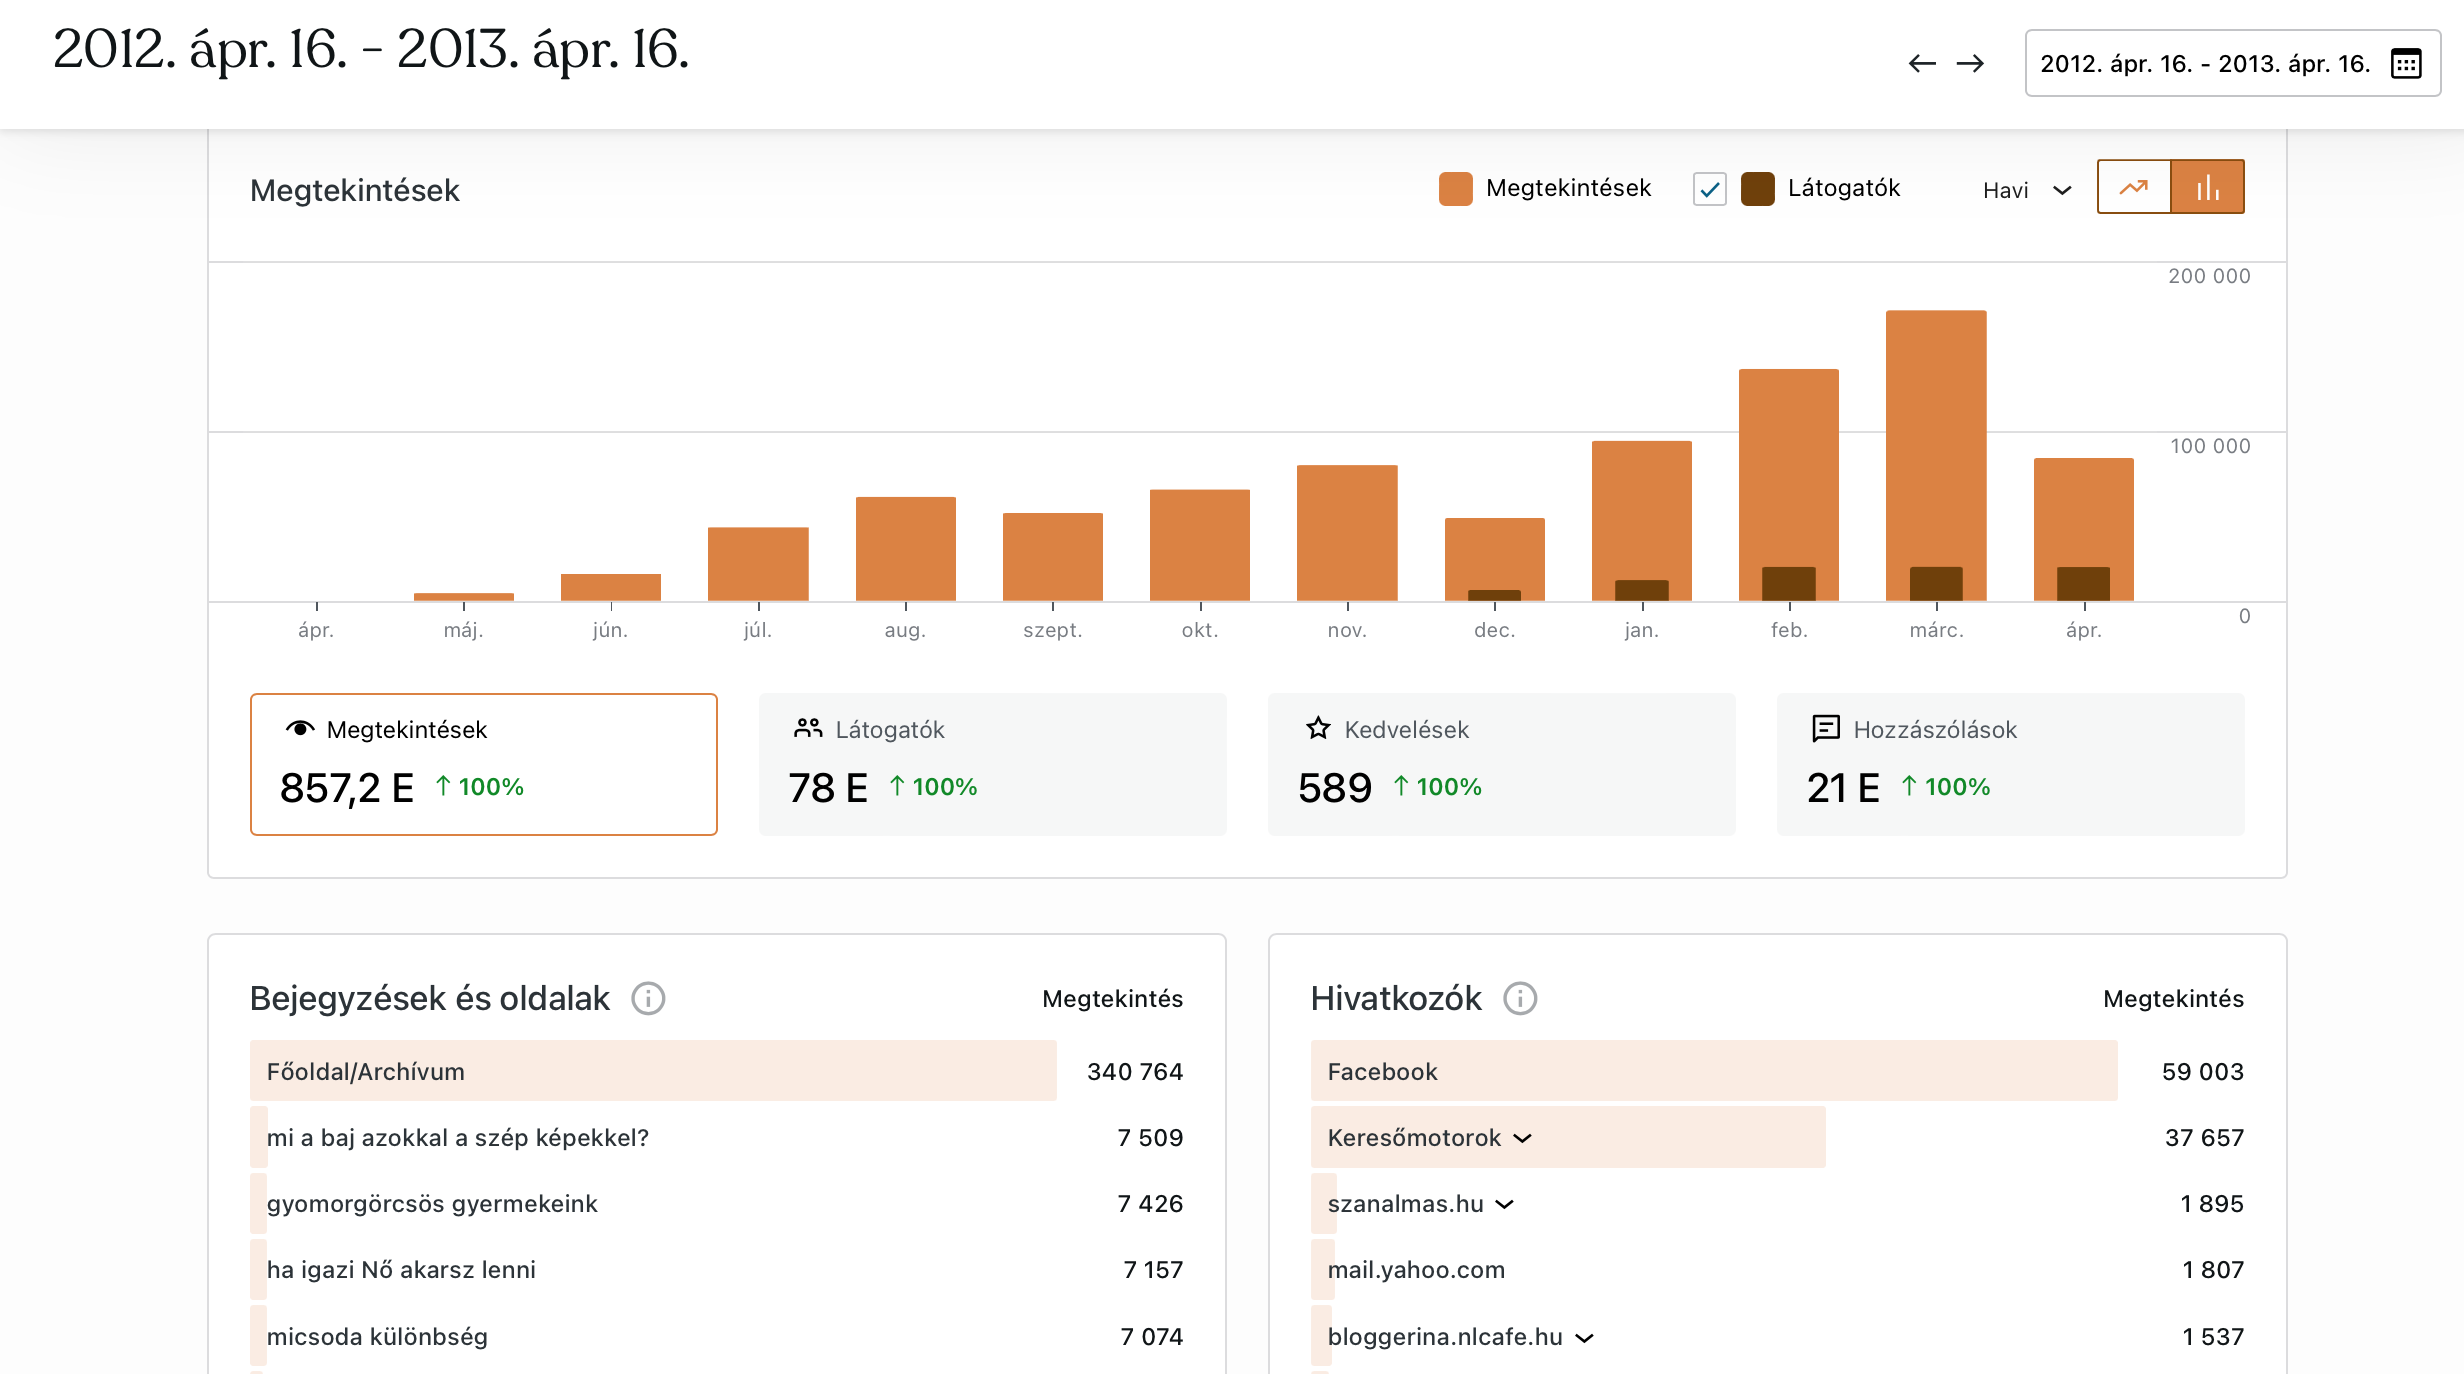2464x1374 pixels.
Task: Open the Facebook referrer row
Action: pyautogui.click(x=1382, y=1071)
